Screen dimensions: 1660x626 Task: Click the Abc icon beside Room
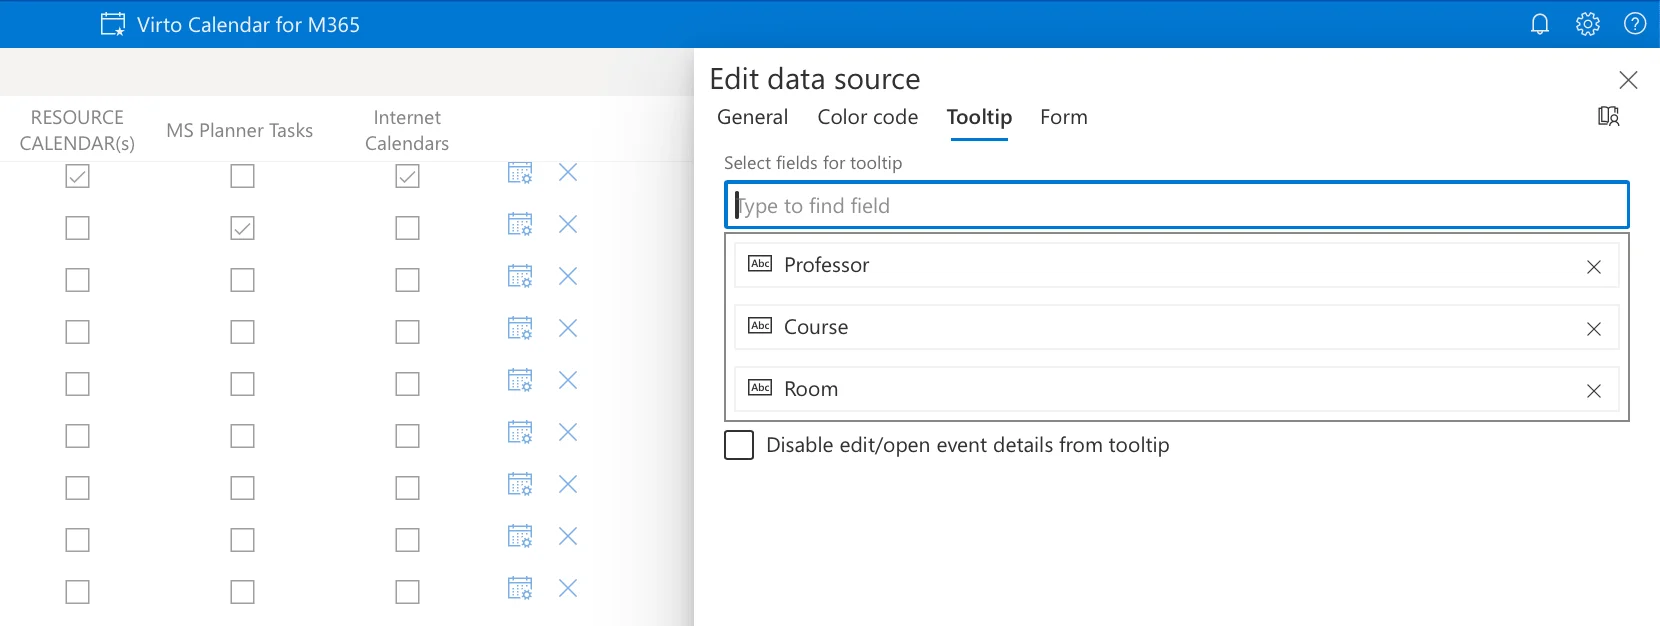click(x=760, y=388)
